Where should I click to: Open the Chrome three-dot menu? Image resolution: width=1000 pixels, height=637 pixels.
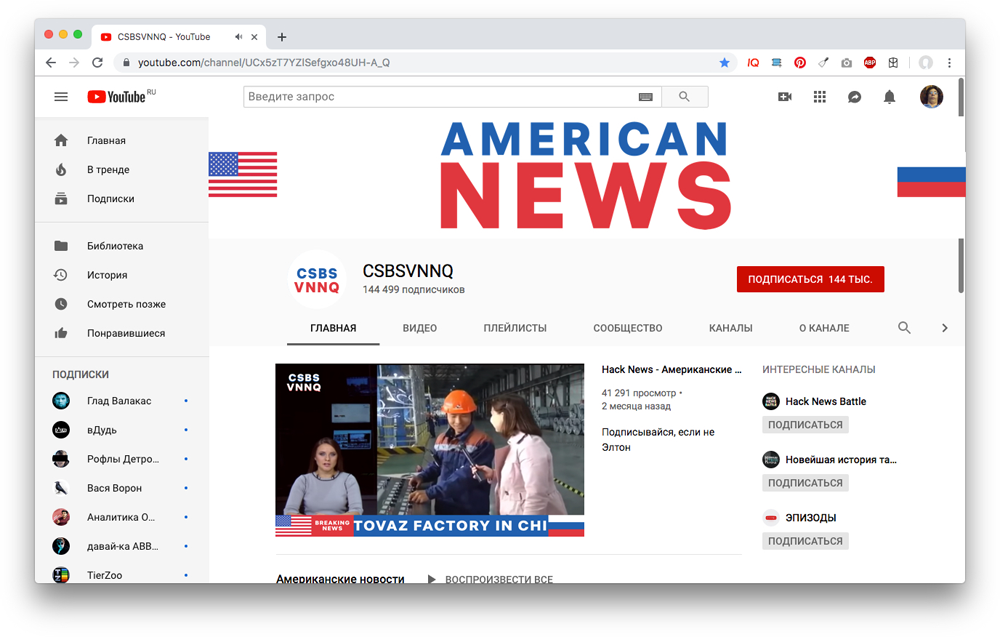pyautogui.click(x=949, y=62)
